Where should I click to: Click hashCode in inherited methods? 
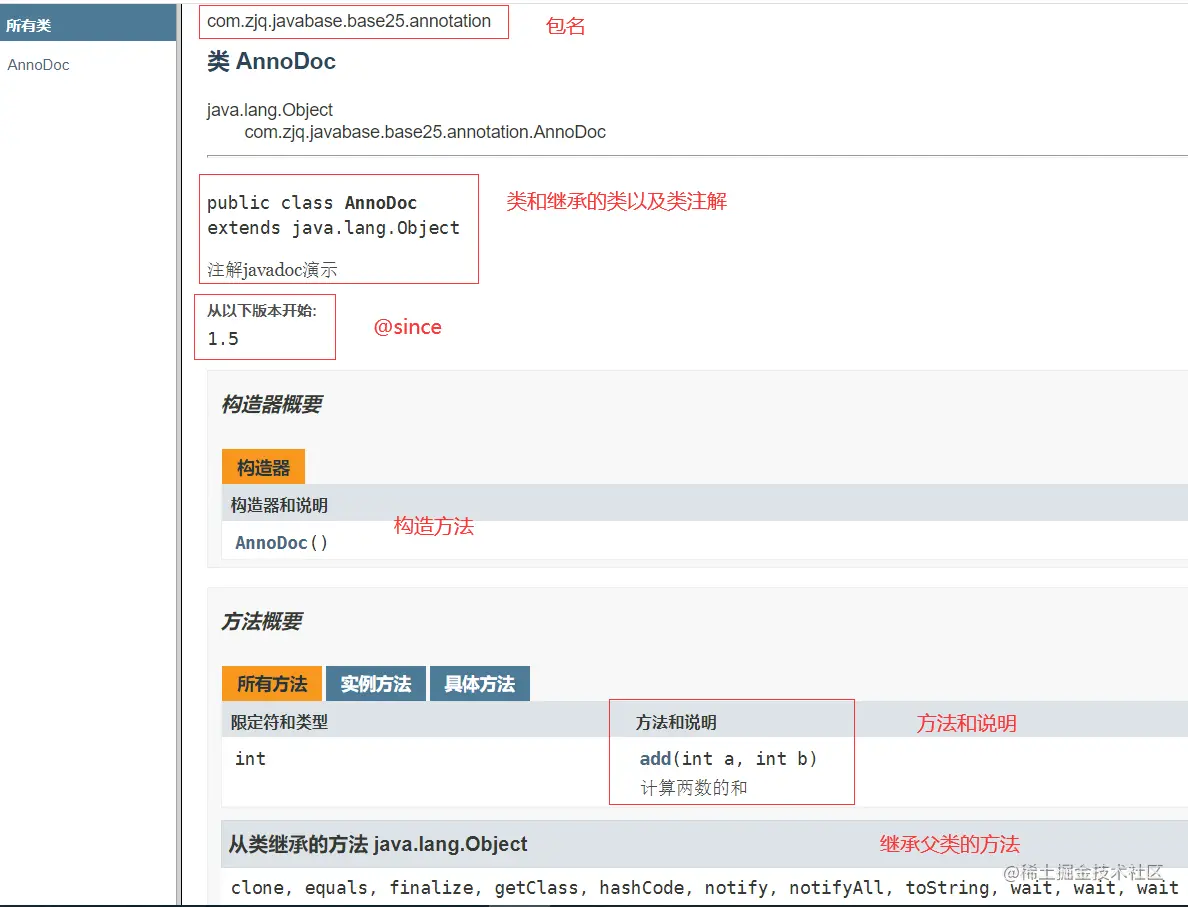[641, 887]
